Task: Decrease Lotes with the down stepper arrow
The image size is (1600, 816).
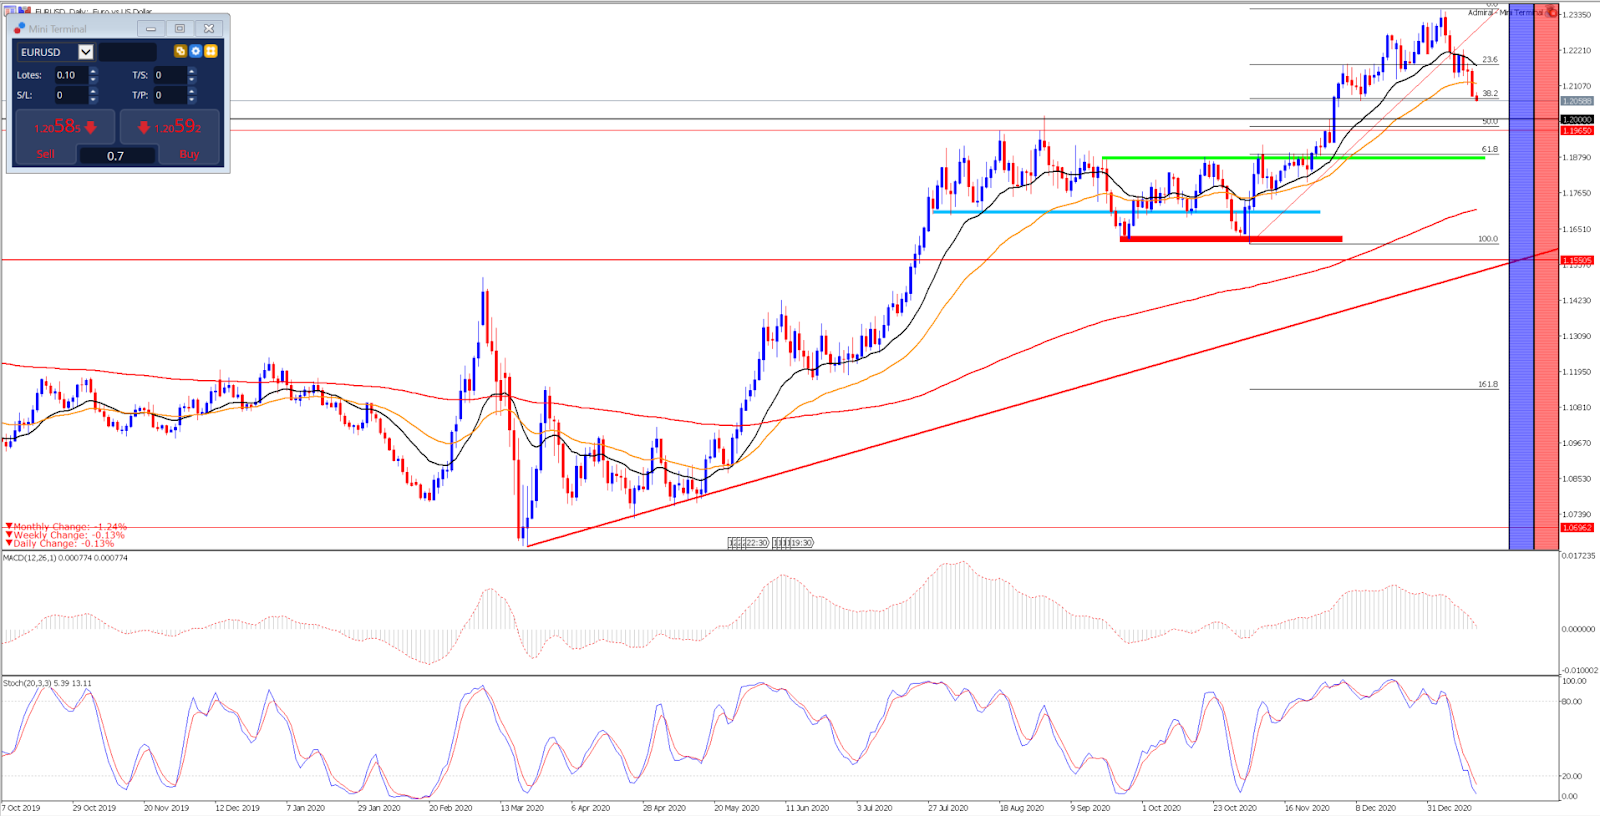Action: 93,79
